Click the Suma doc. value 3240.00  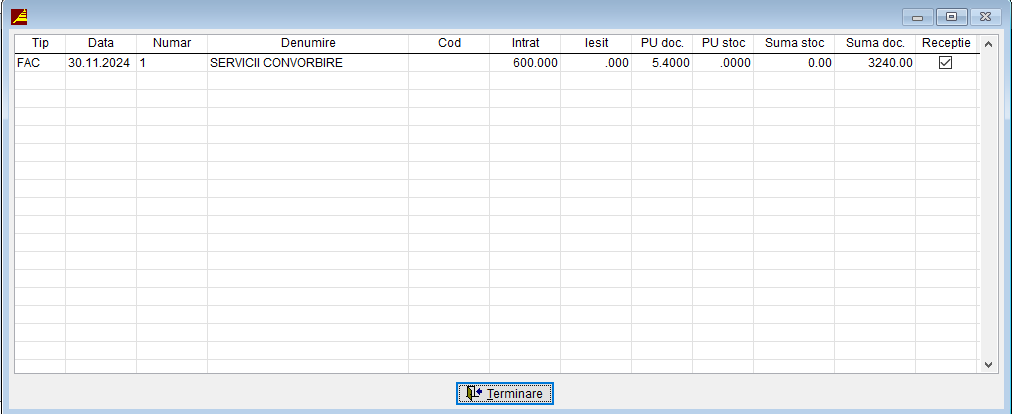click(875, 62)
